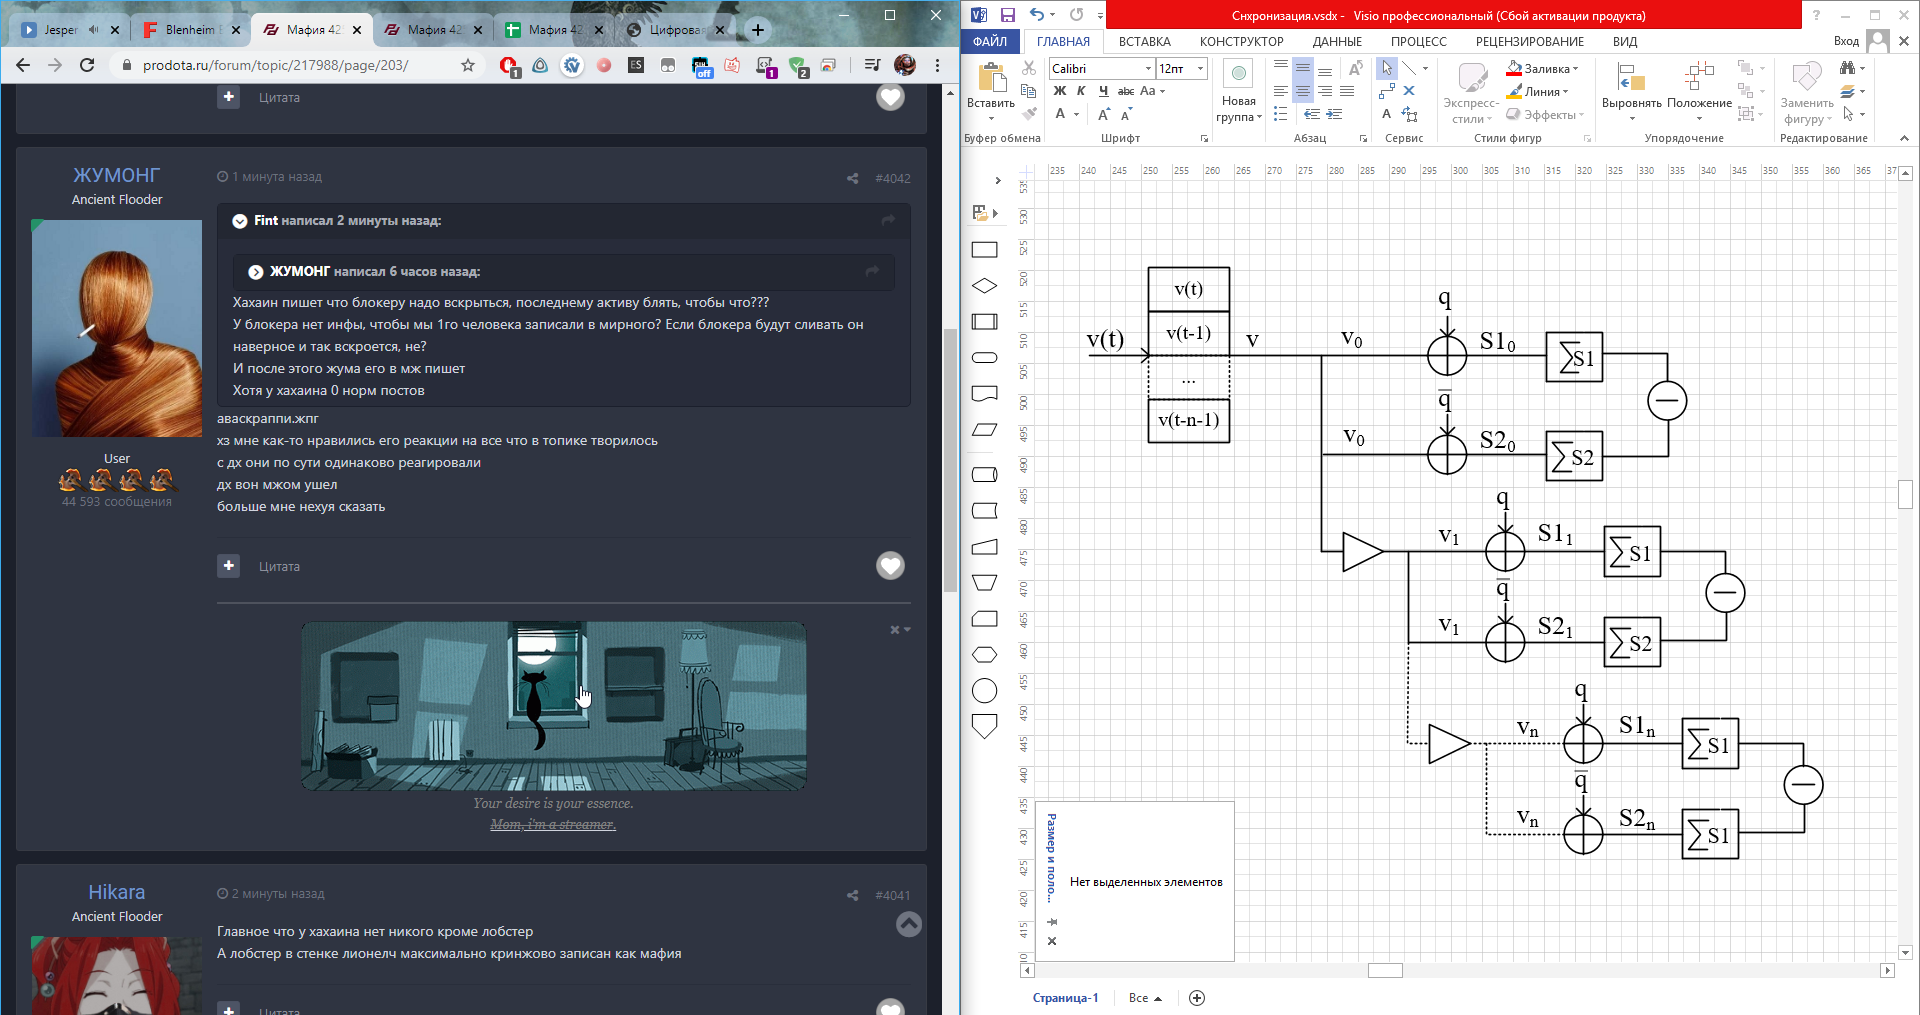Viewport: 1920px width, 1015px height.
Task: Open the Calibri font name dropdown
Action: click(x=1148, y=68)
